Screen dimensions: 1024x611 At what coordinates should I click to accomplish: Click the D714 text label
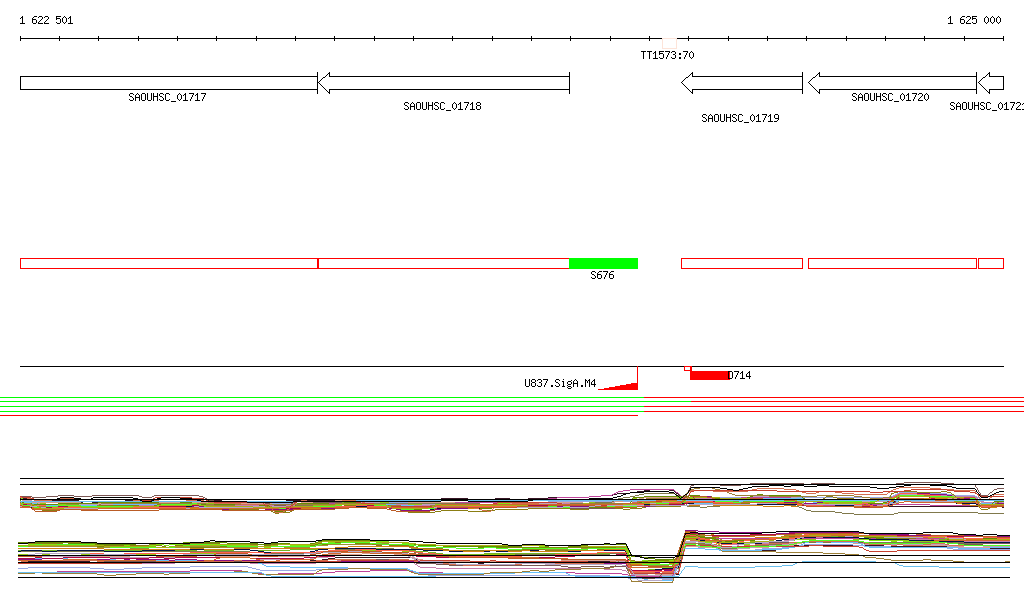click(x=740, y=376)
